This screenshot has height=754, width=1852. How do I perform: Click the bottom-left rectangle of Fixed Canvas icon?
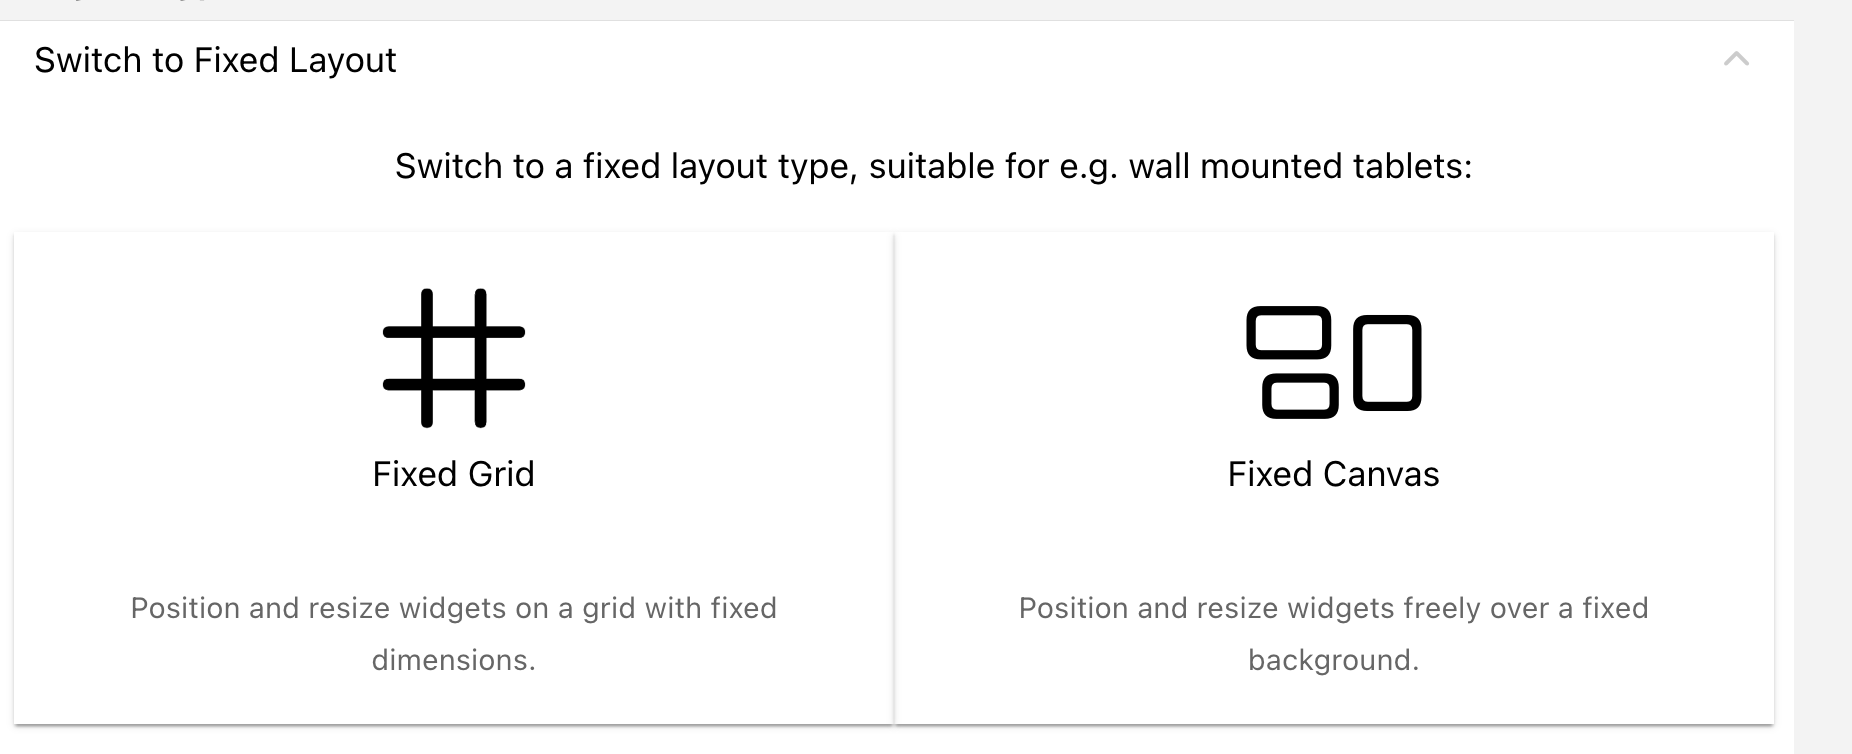pos(1300,397)
